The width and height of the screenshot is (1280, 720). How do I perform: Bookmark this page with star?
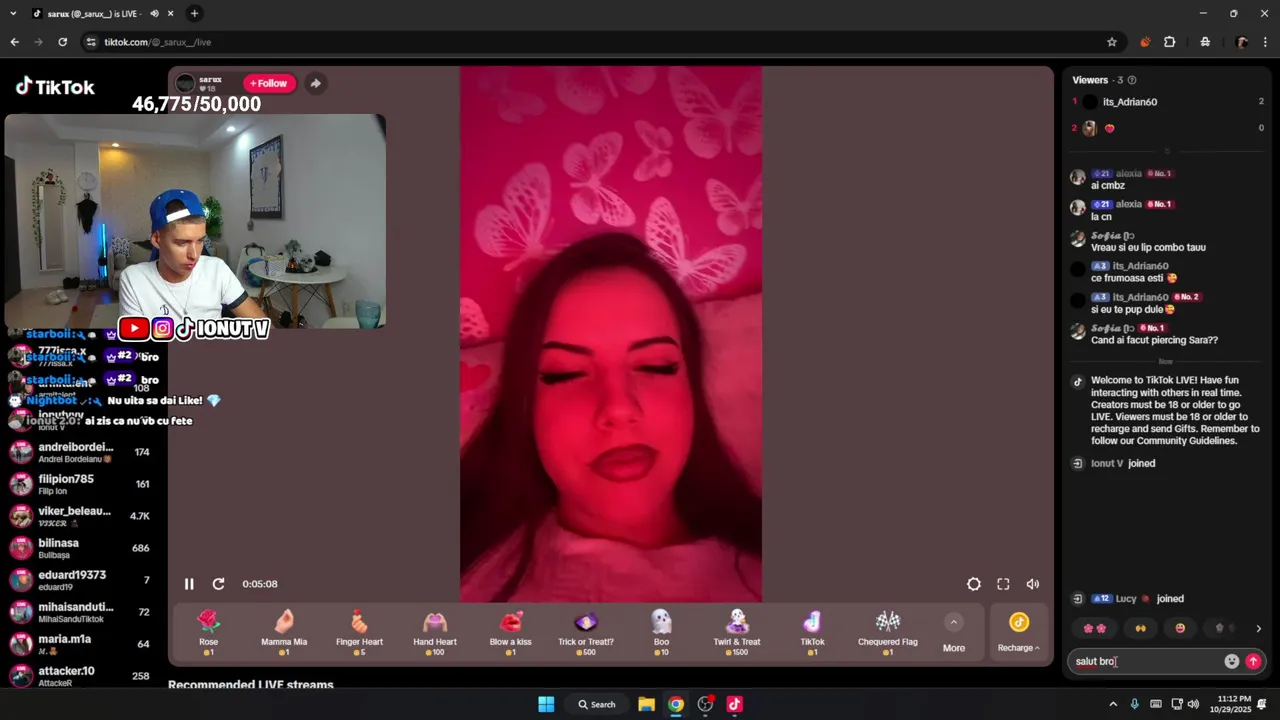(1112, 42)
